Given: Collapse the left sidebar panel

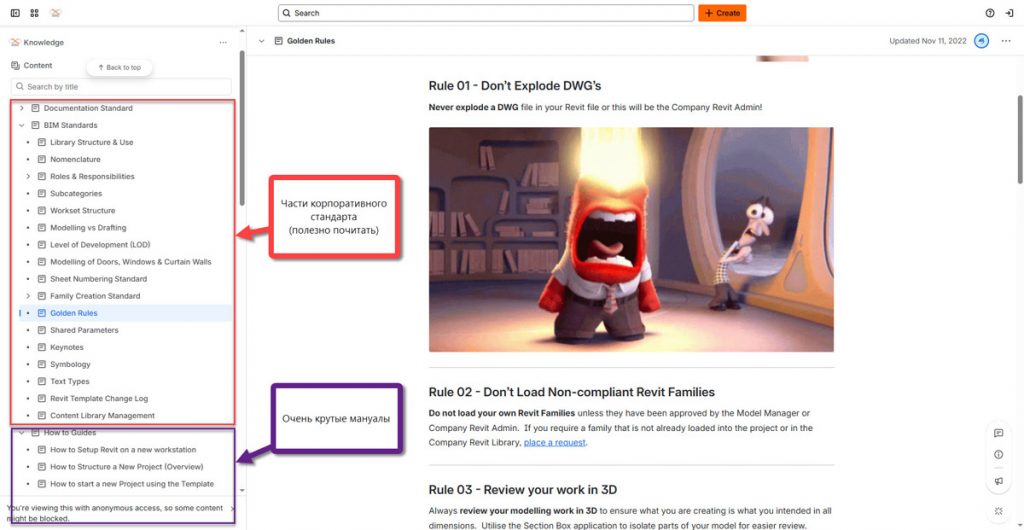Looking at the screenshot, I should 14,13.
